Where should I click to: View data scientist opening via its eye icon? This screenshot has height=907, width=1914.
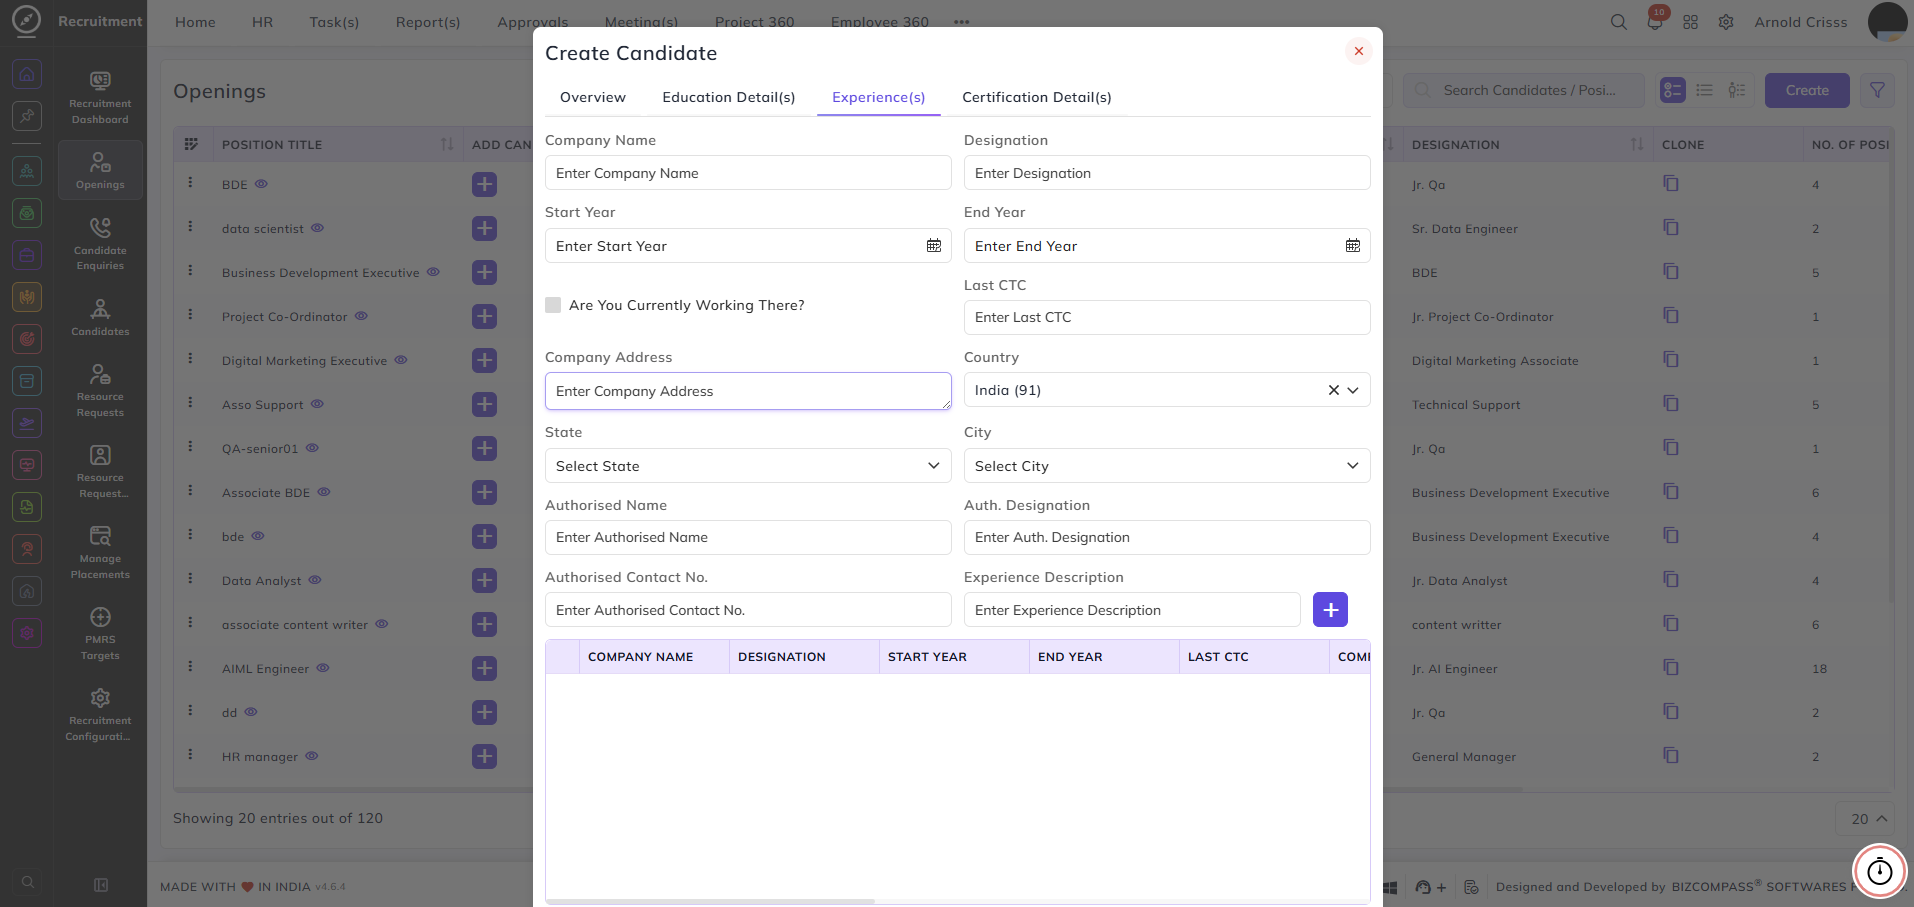click(x=317, y=228)
